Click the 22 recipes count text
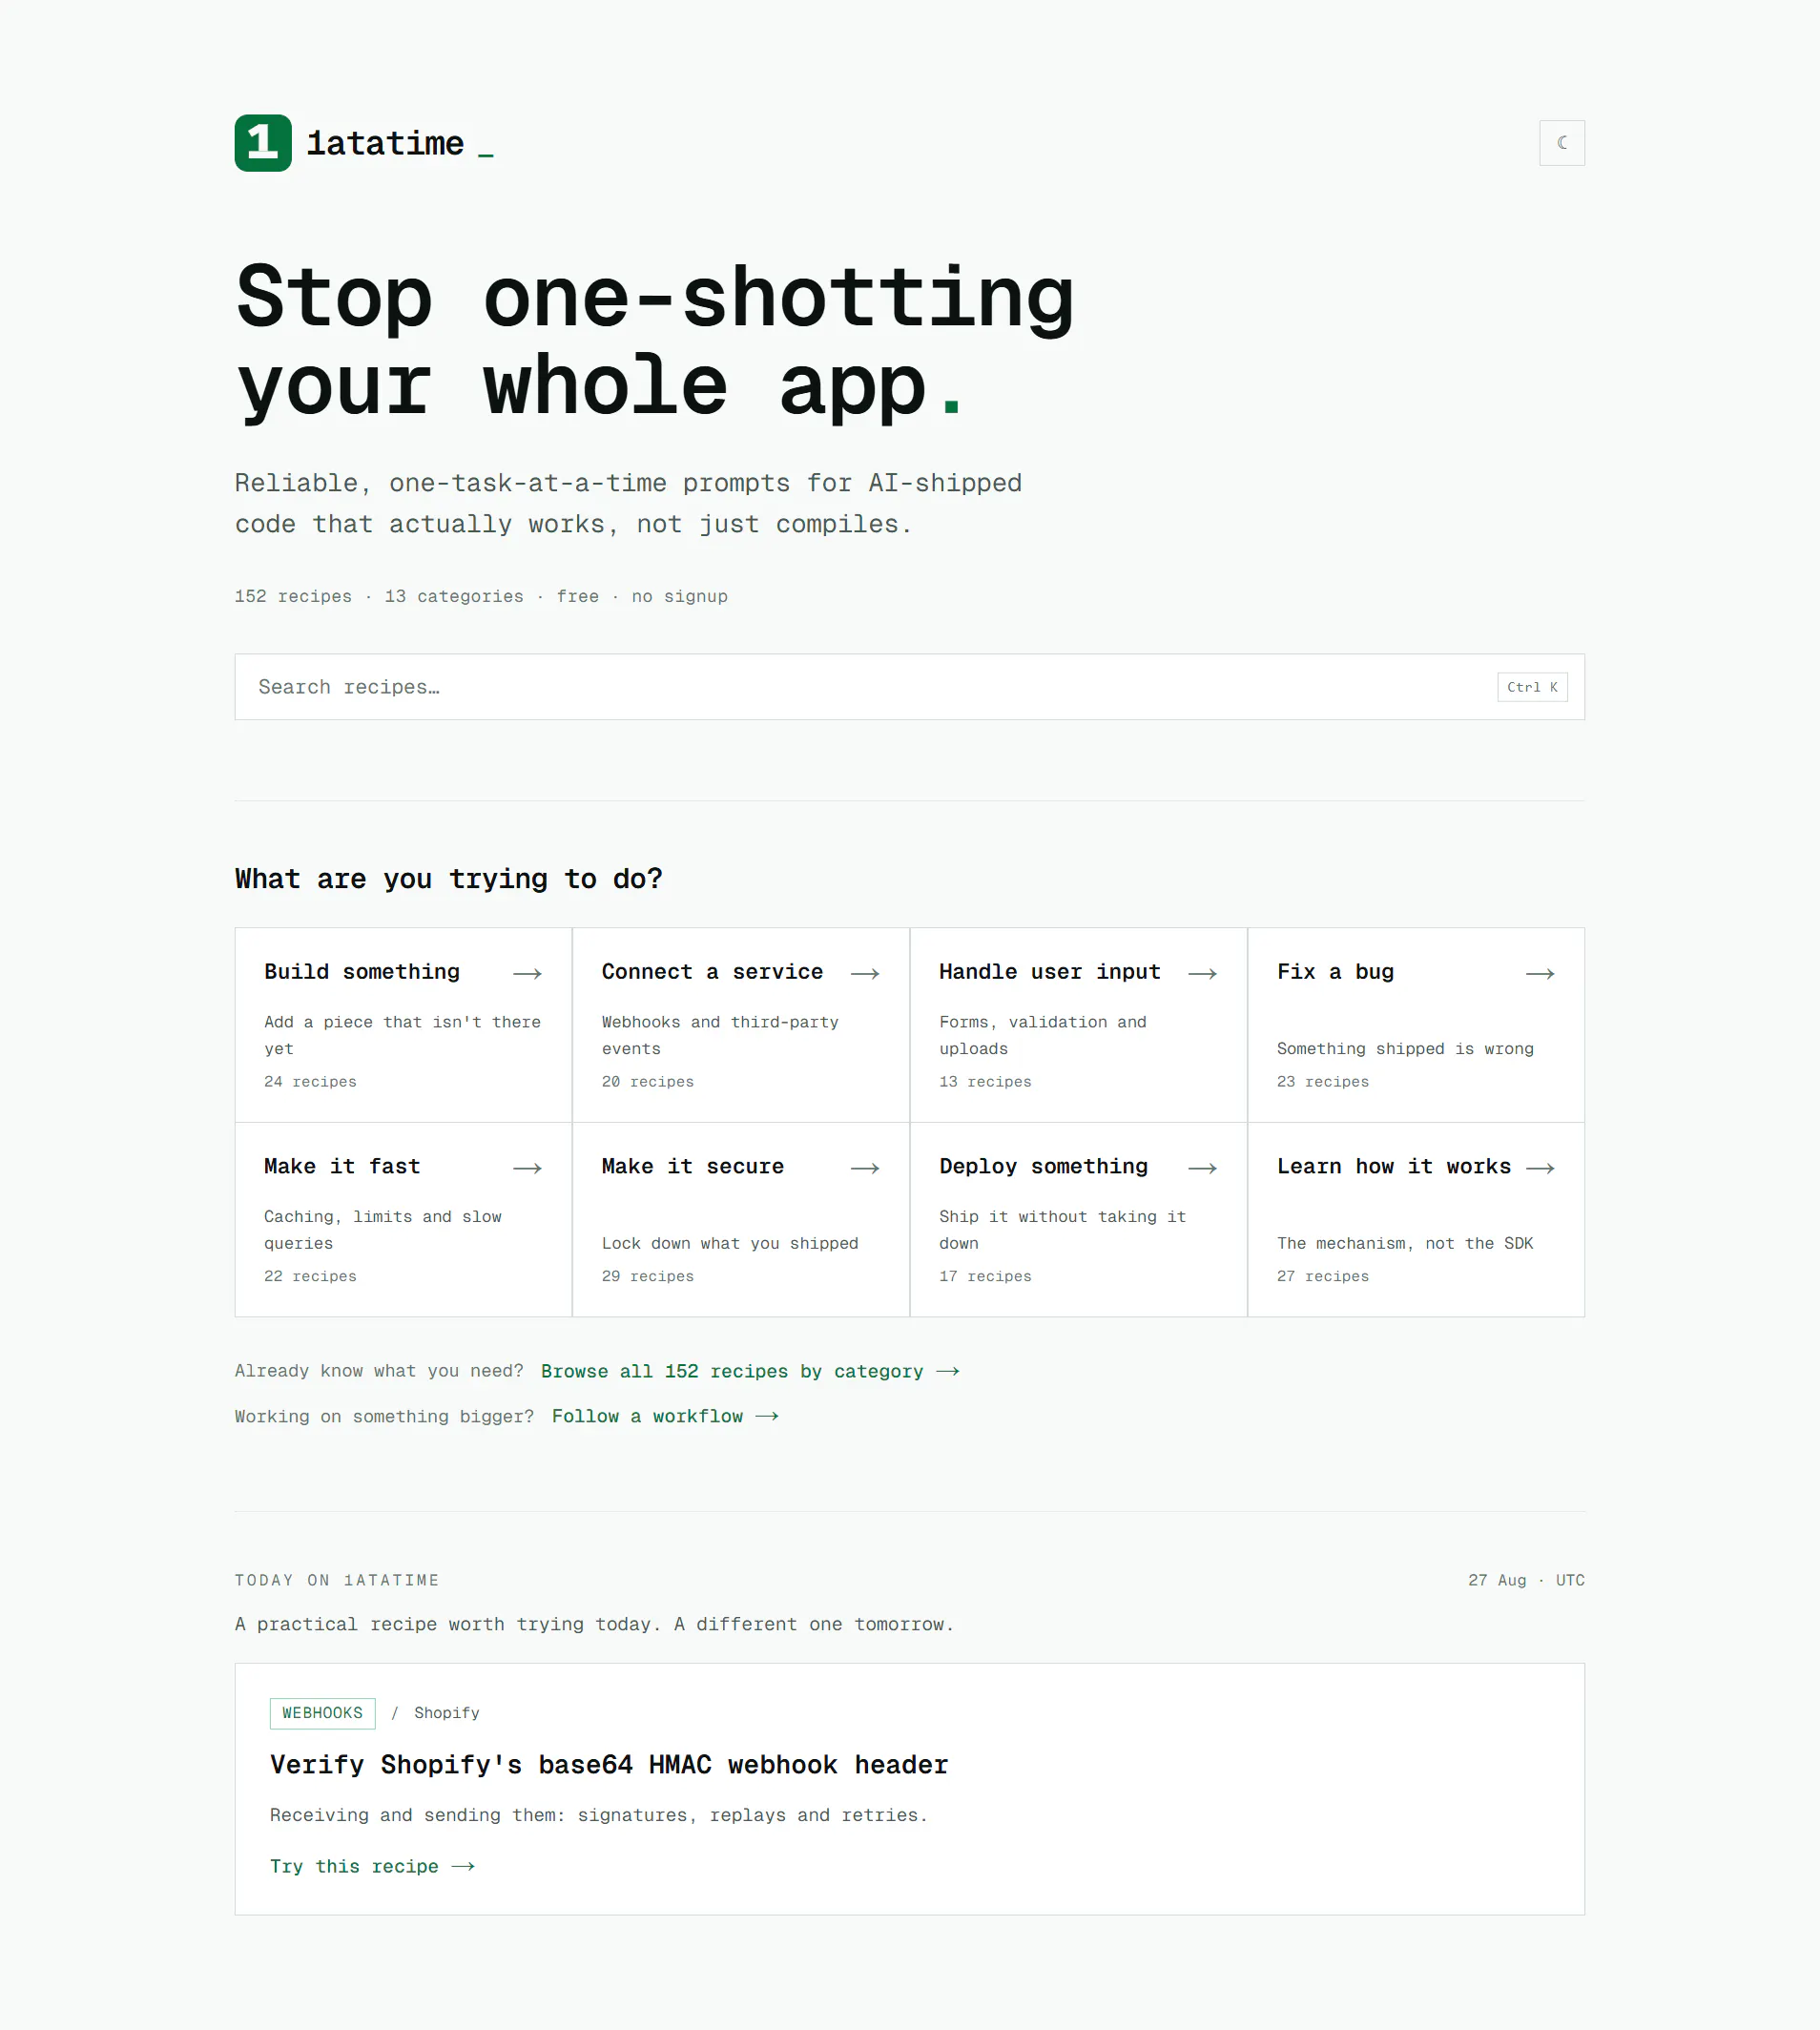 pyautogui.click(x=310, y=1276)
